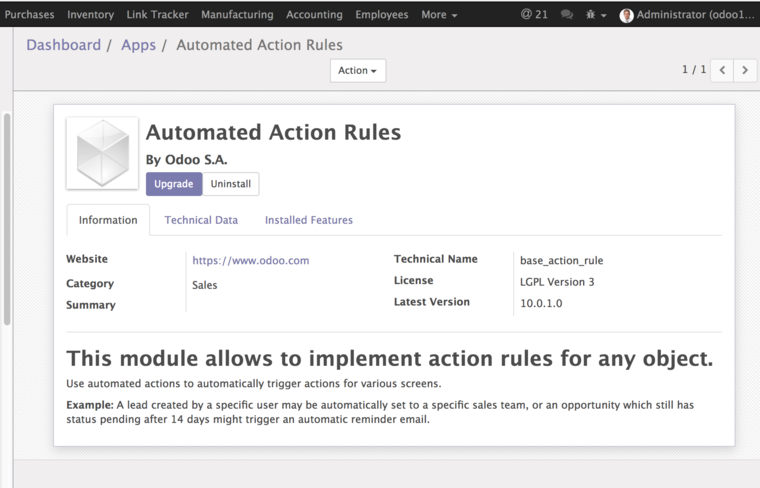This screenshot has width=760, height=488.
Task: Click the Upgrade button
Action: pyautogui.click(x=174, y=184)
